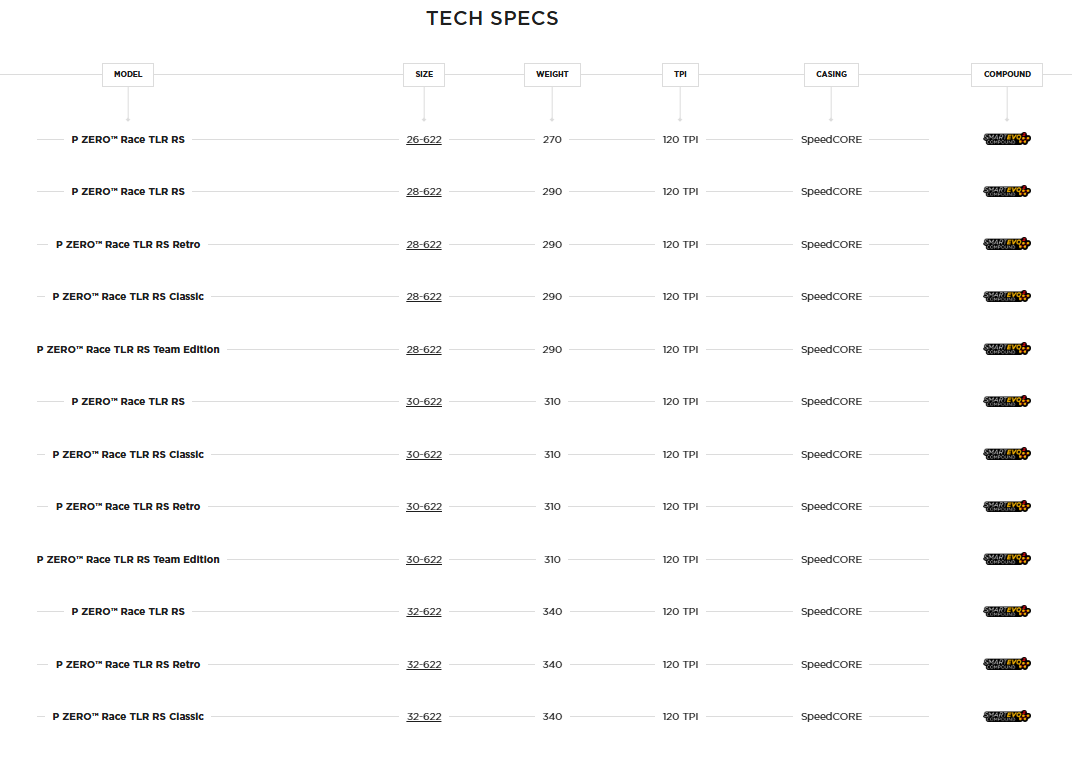Select the TPI column header
Screen dimensions: 1072x772
tap(680, 75)
